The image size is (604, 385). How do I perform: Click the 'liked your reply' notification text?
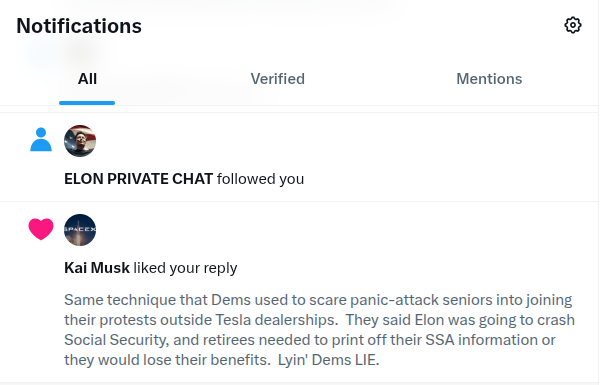(185, 268)
